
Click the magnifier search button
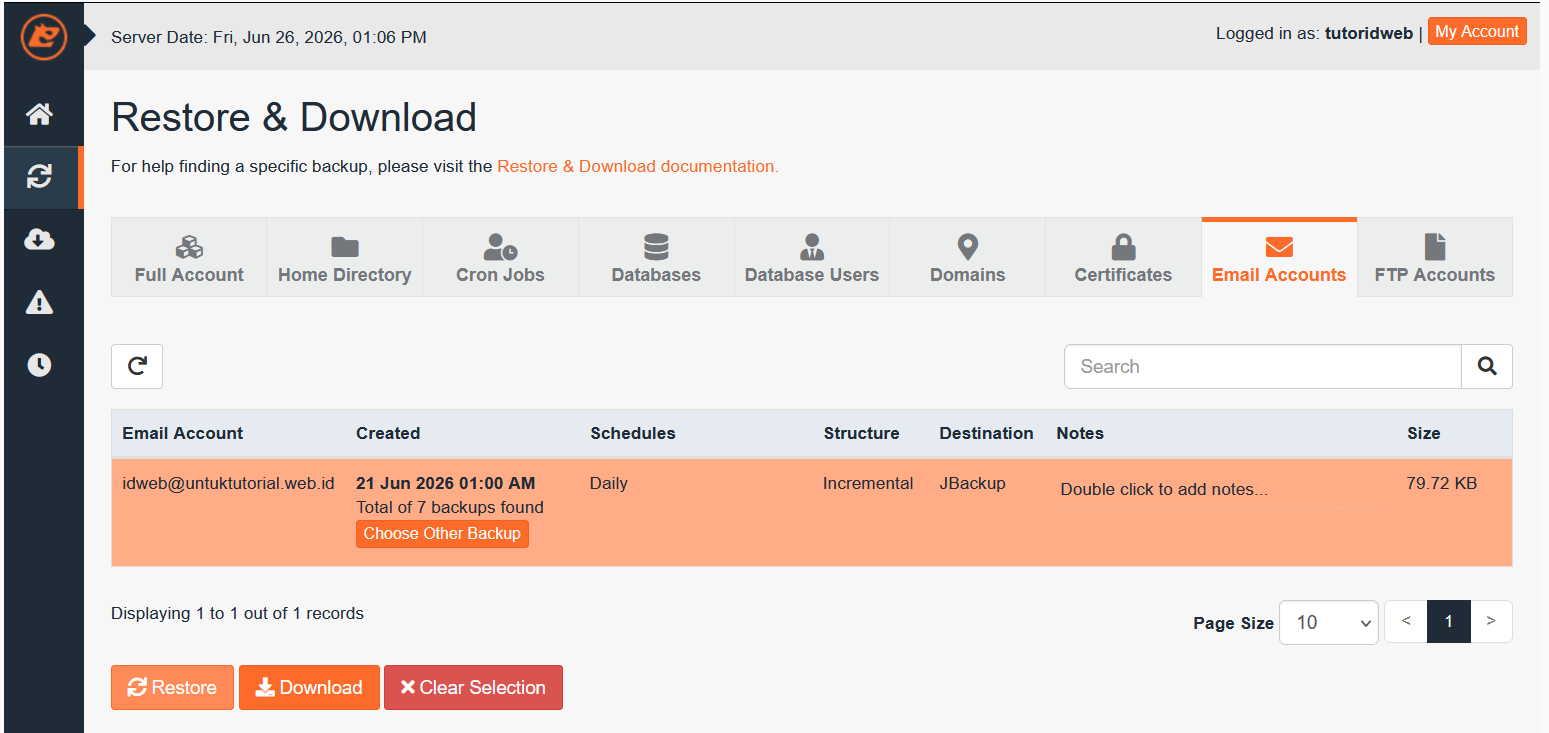point(1487,366)
